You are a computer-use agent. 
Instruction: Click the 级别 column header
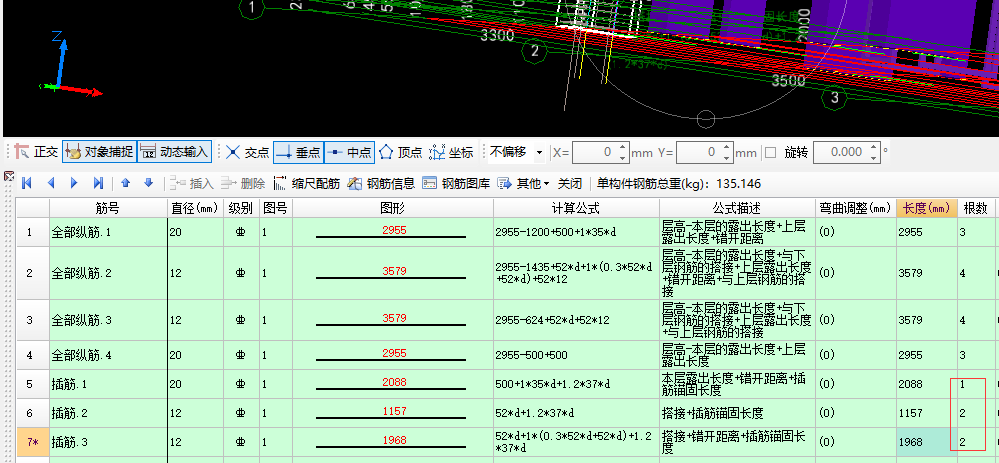click(x=240, y=208)
